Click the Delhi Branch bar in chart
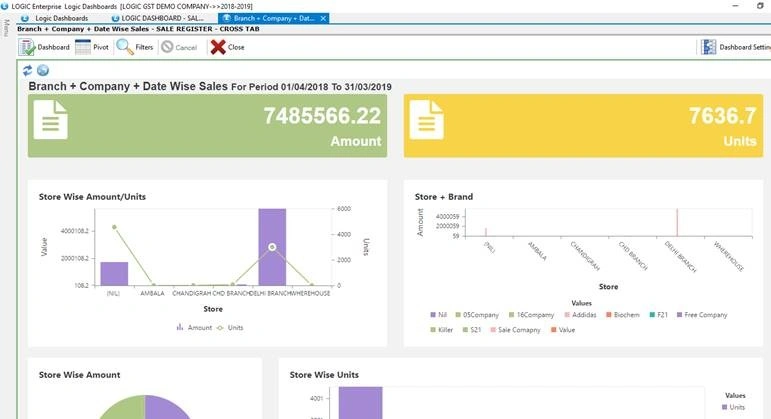 [272, 246]
